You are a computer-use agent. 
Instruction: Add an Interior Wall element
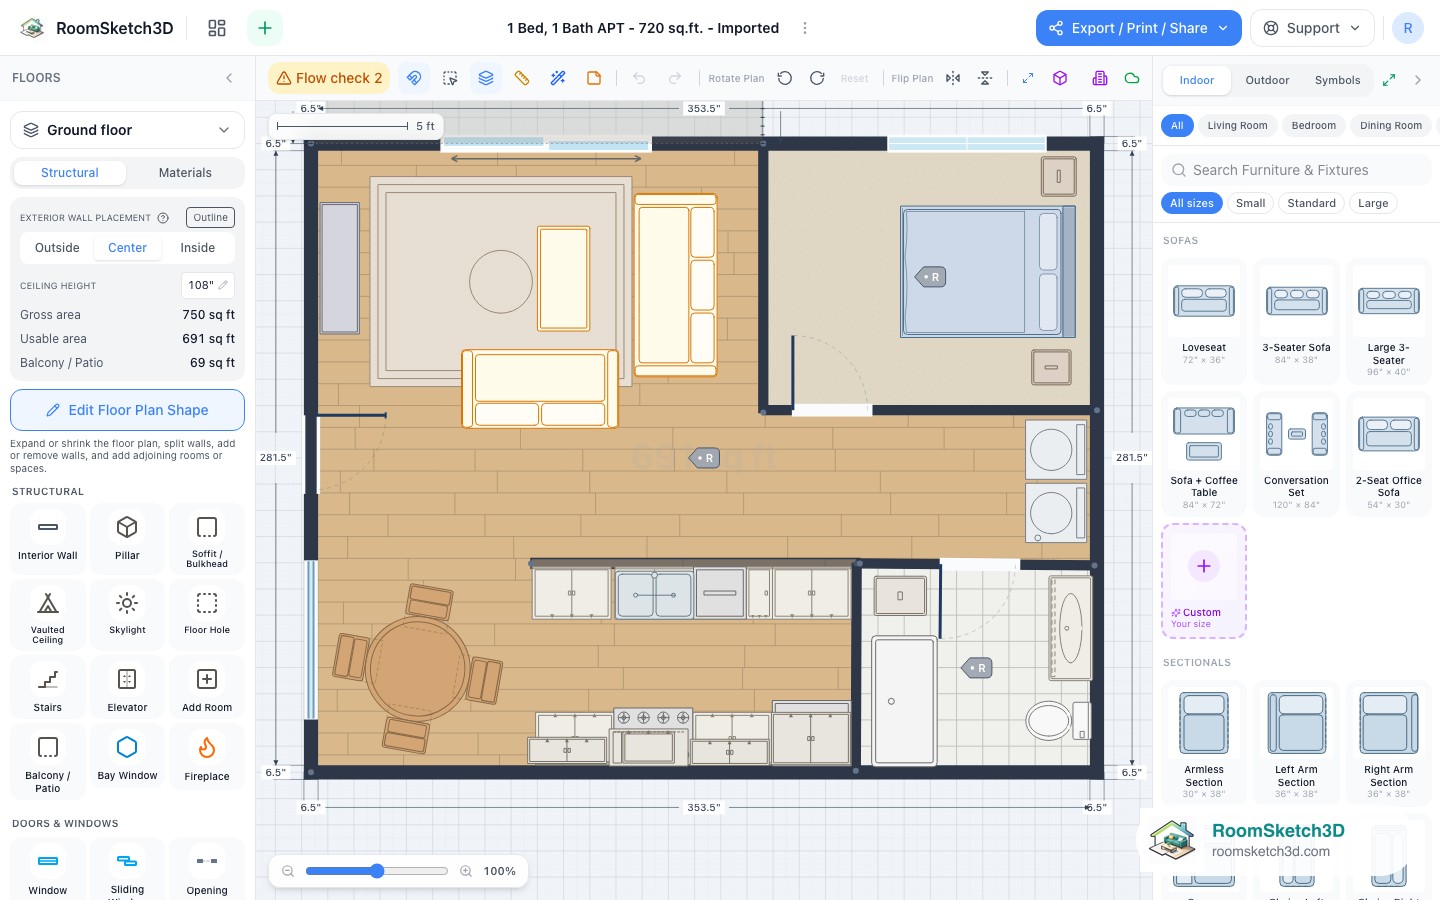[47, 538]
